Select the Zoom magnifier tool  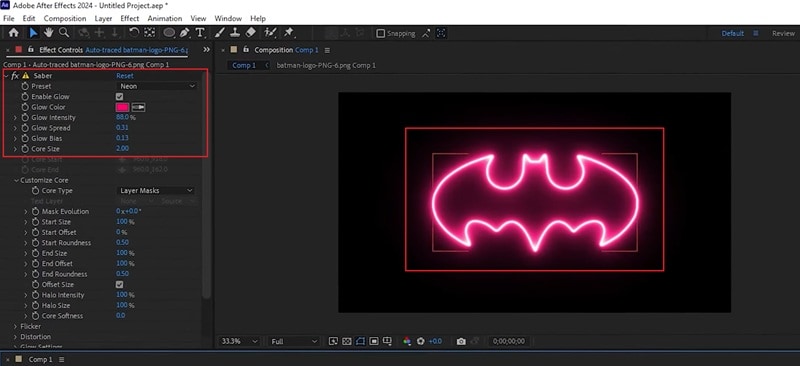tap(64, 33)
